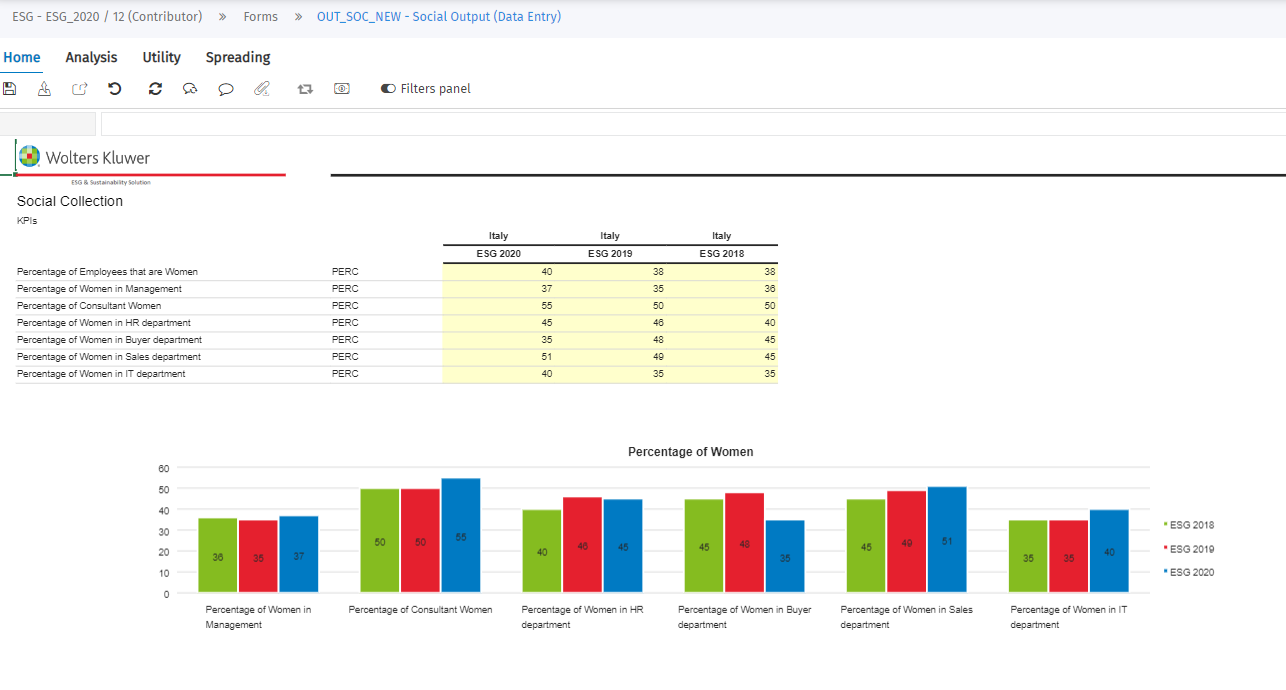Image resolution: width=1286 pixels, height=690 pixels.
Task: Click the submit workflow icon
Action: pos(44,88)
